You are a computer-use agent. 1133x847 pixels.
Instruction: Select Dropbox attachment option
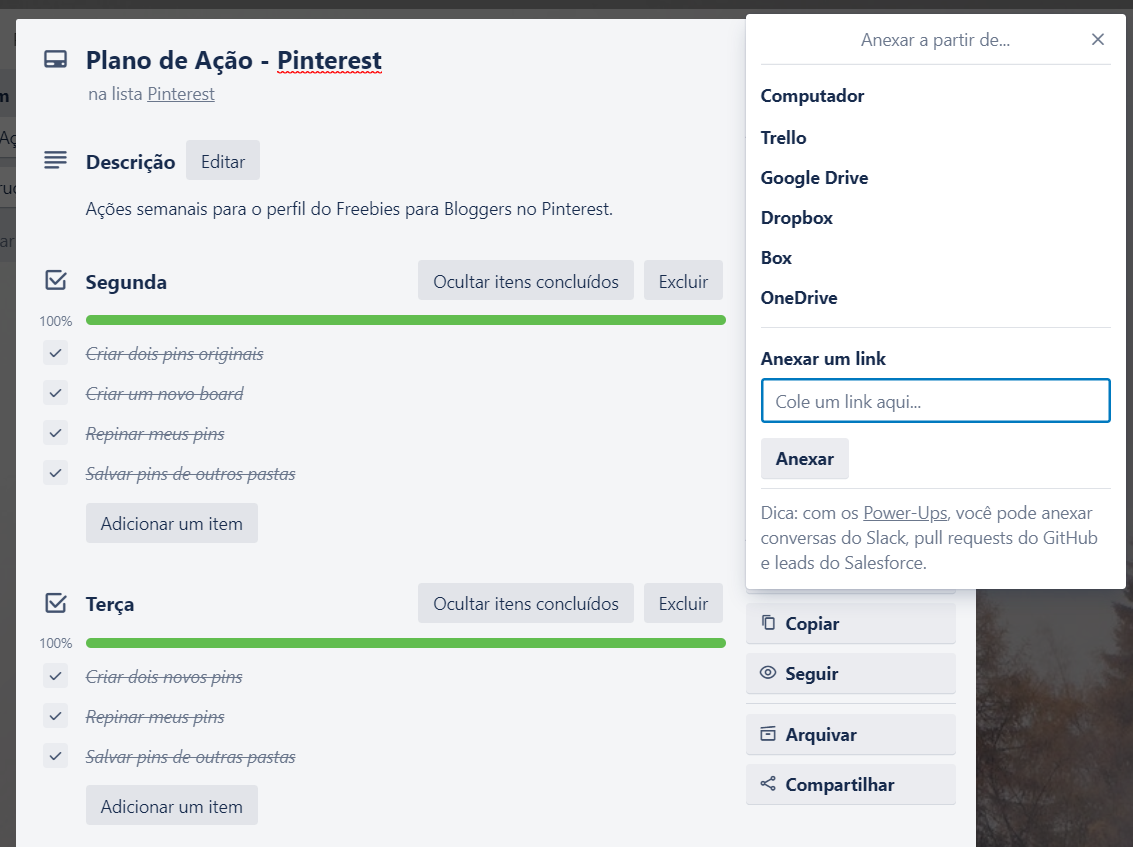[796, 218]
